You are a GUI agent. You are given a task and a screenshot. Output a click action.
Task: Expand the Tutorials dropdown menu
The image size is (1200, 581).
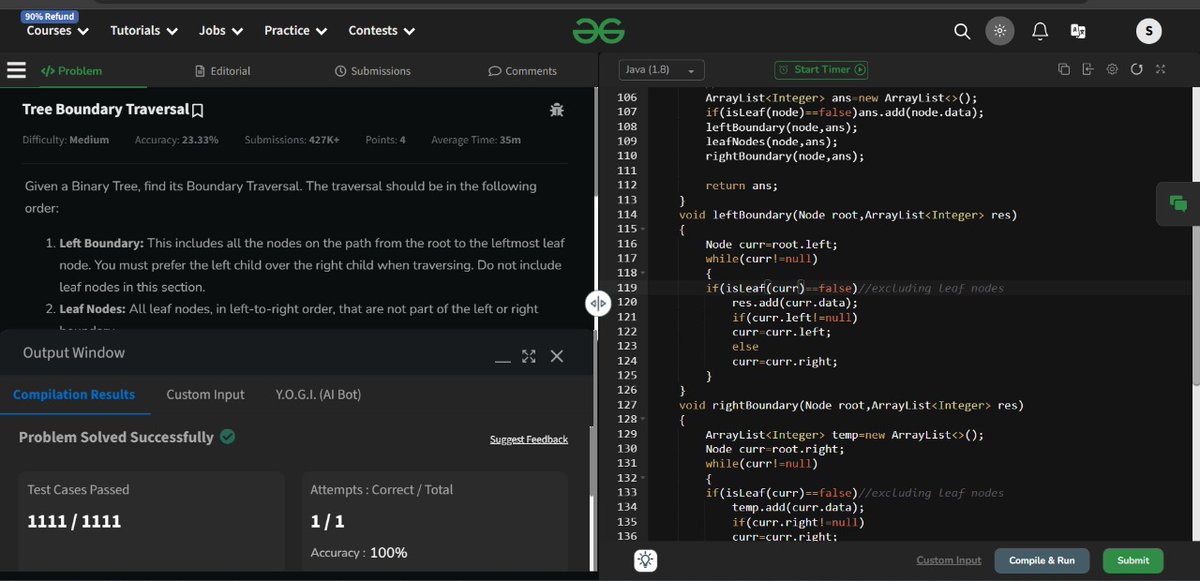tap(144, 31)
